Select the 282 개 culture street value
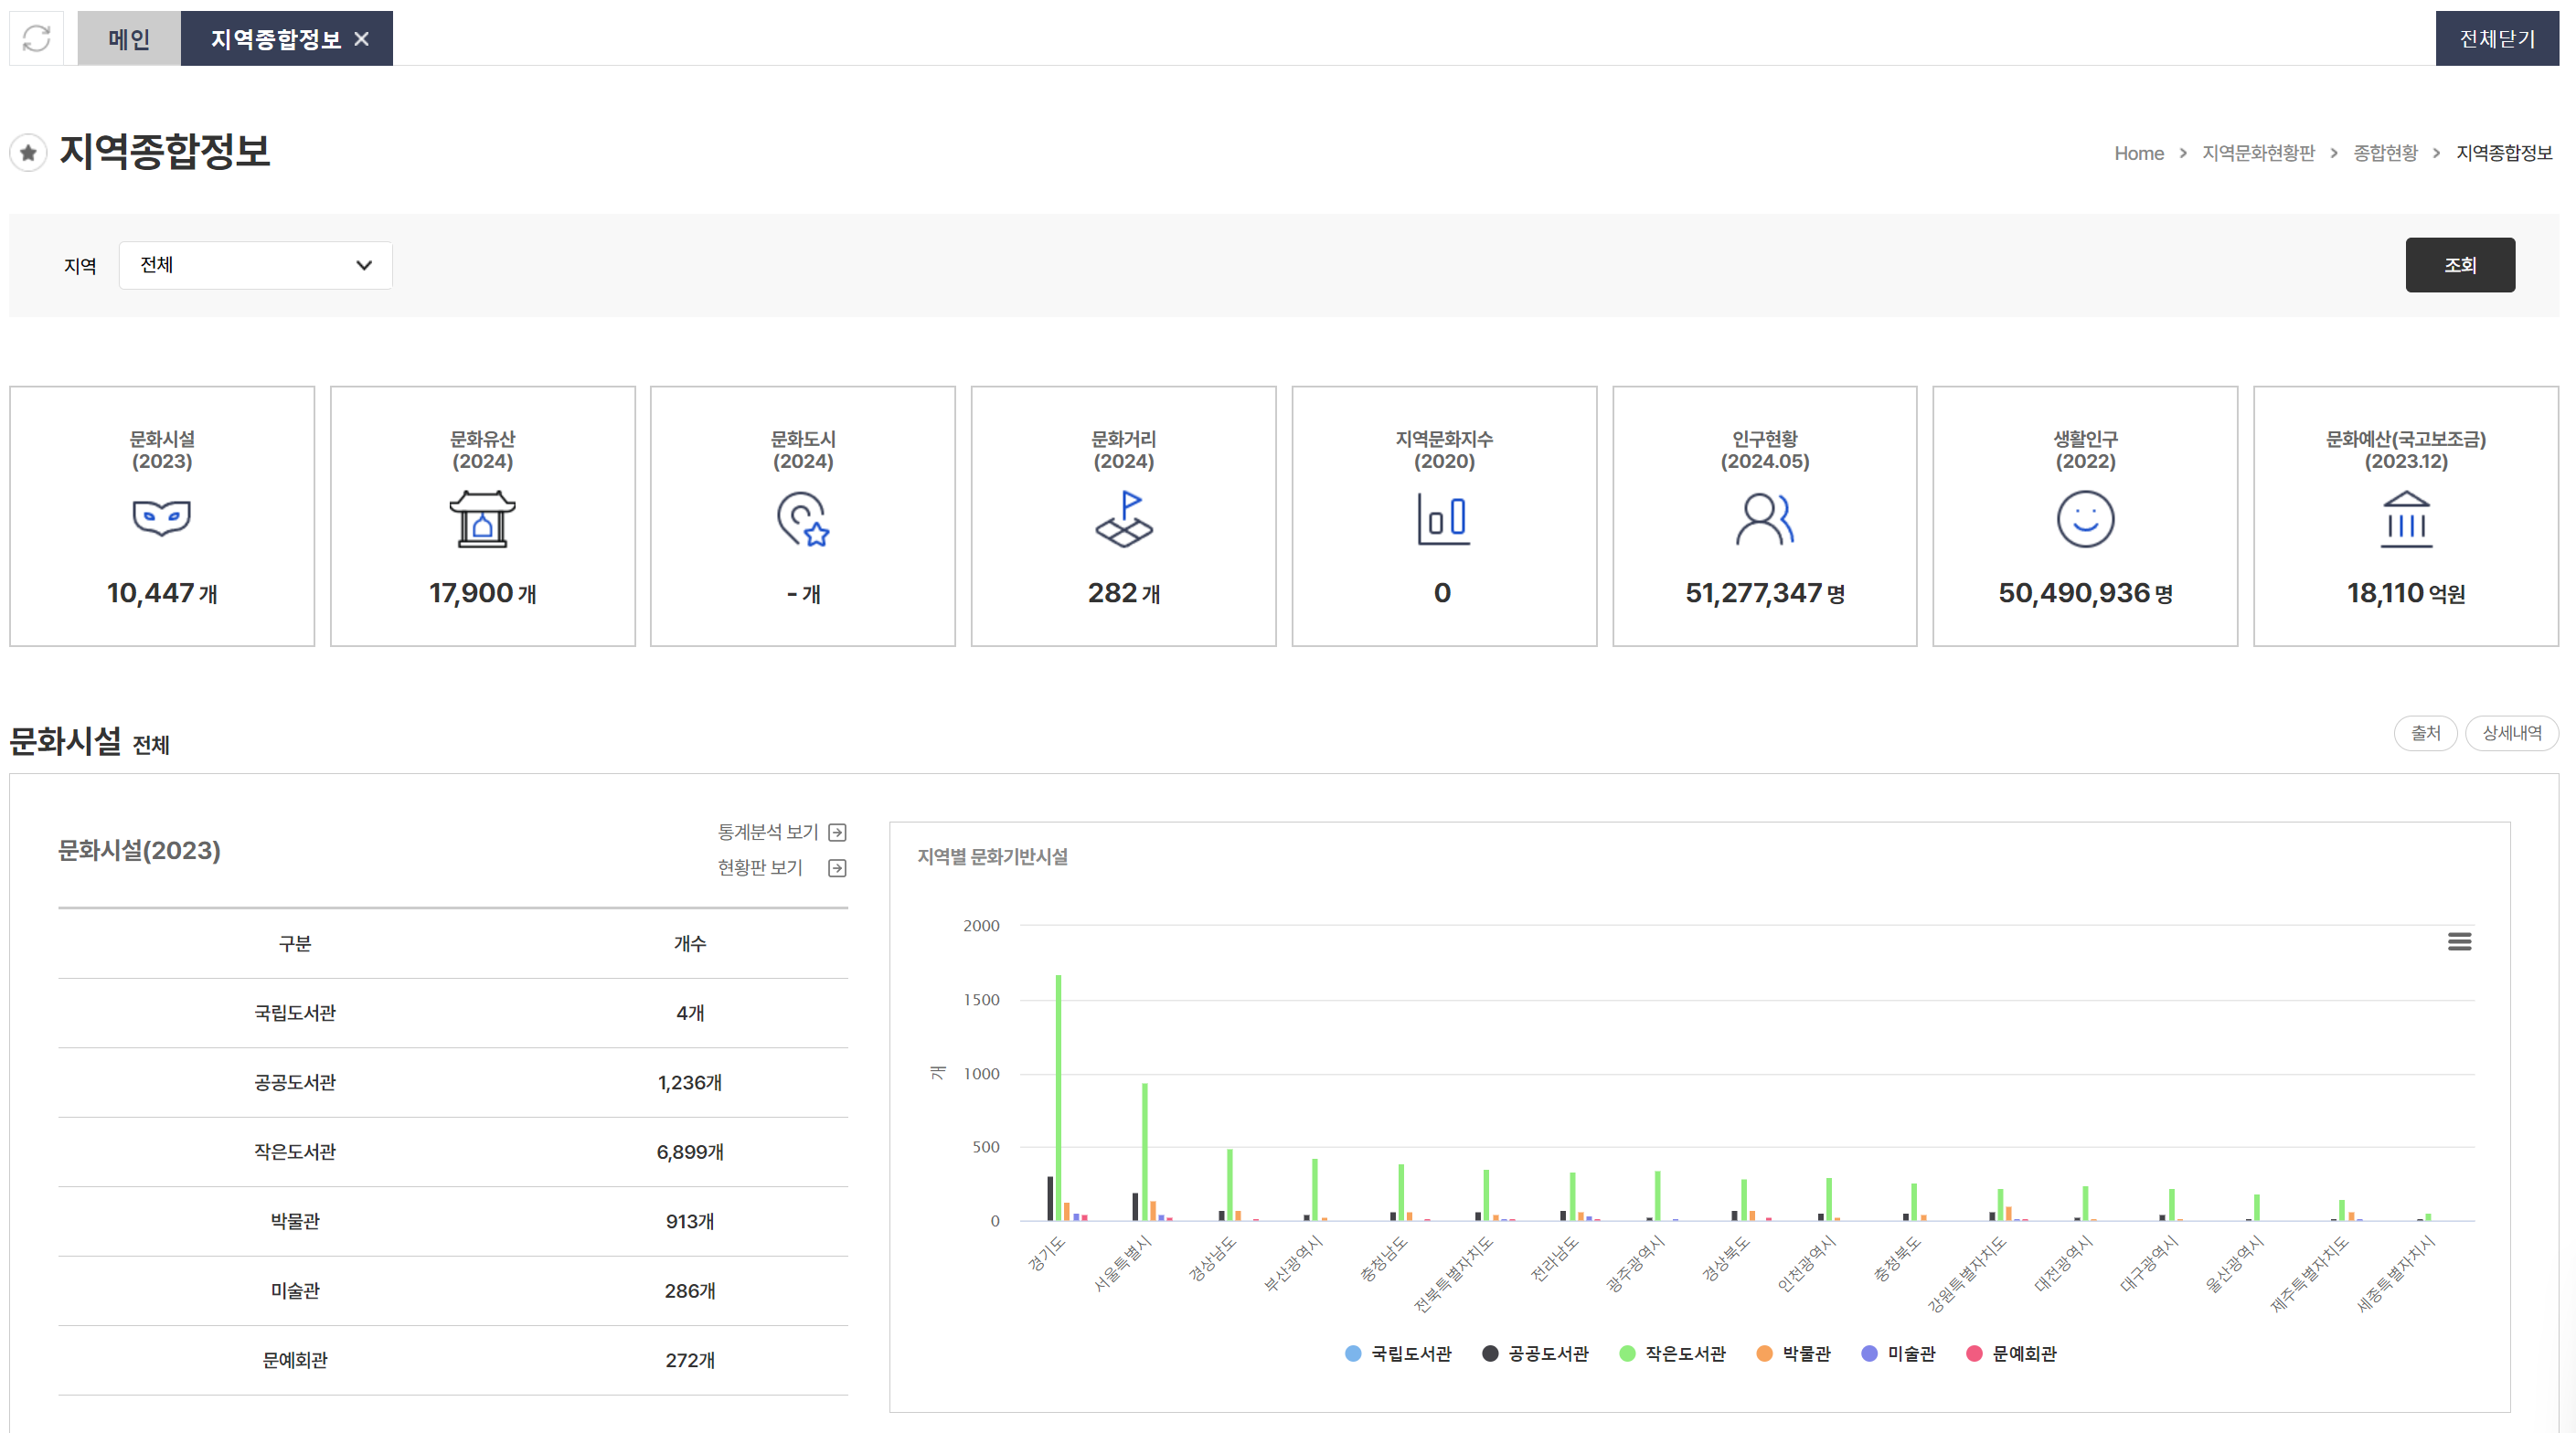This screenshot has width=2576, height=1433. tap(1124, 593)
